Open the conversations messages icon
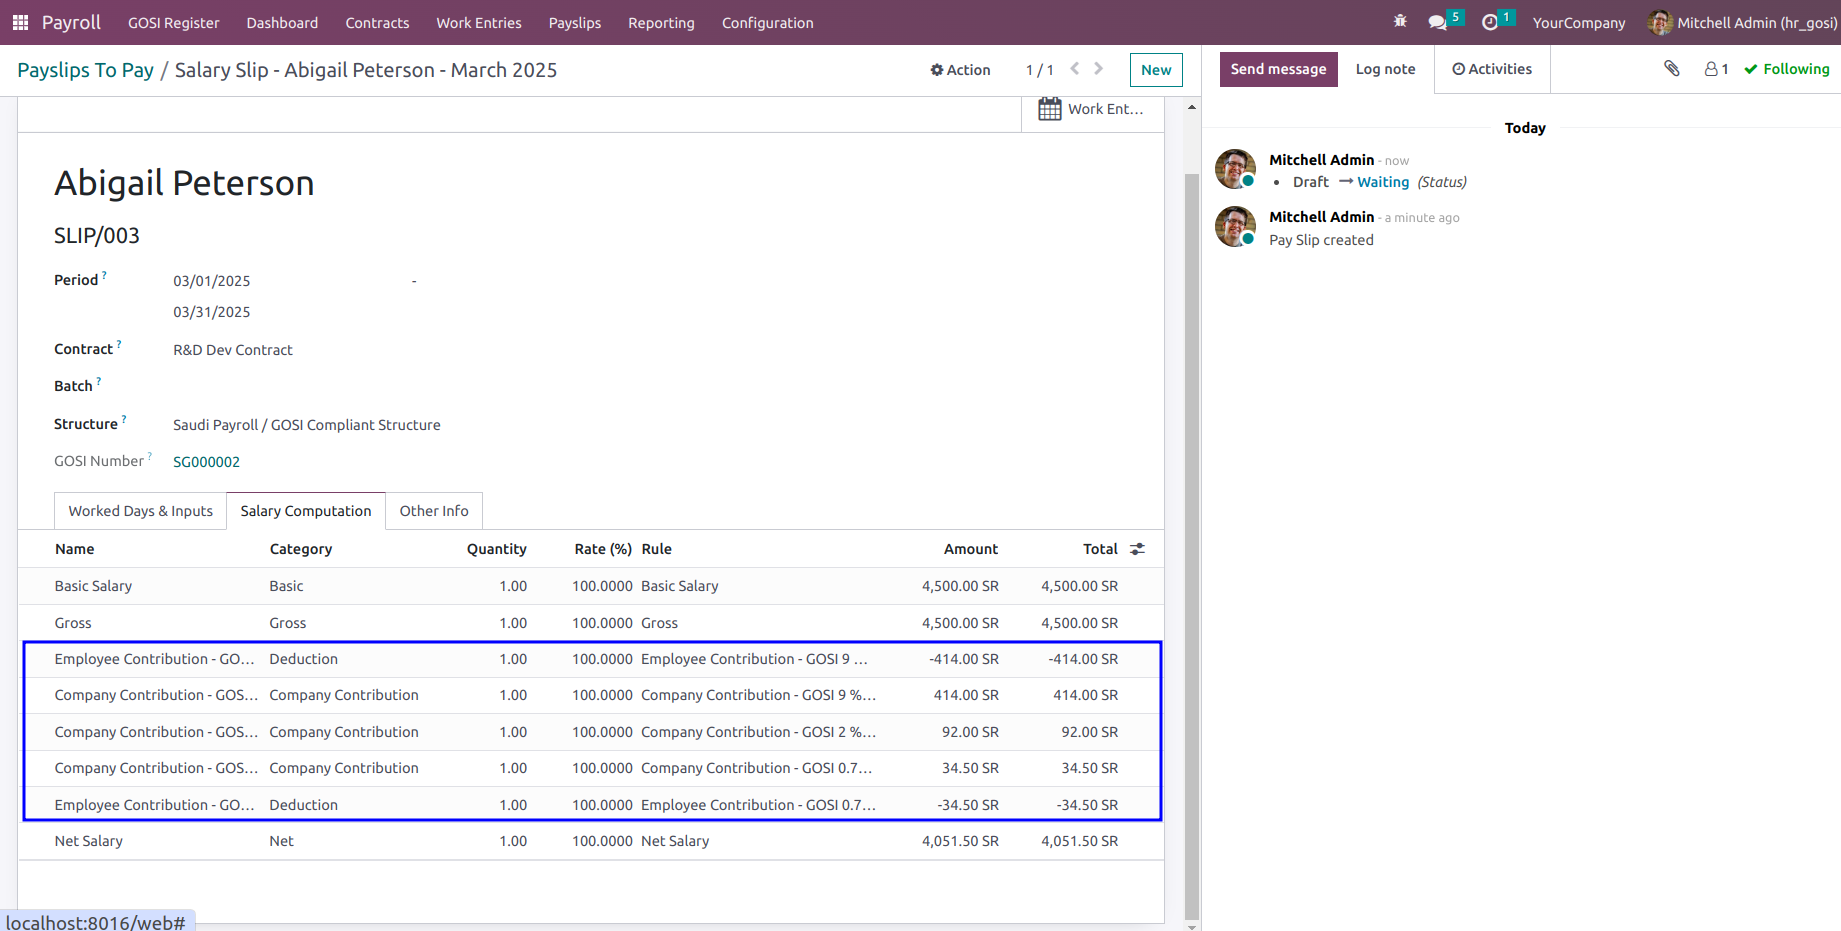Image resolution: width=1841 pixels, height=931 pixels. (x=1437, y=22)
